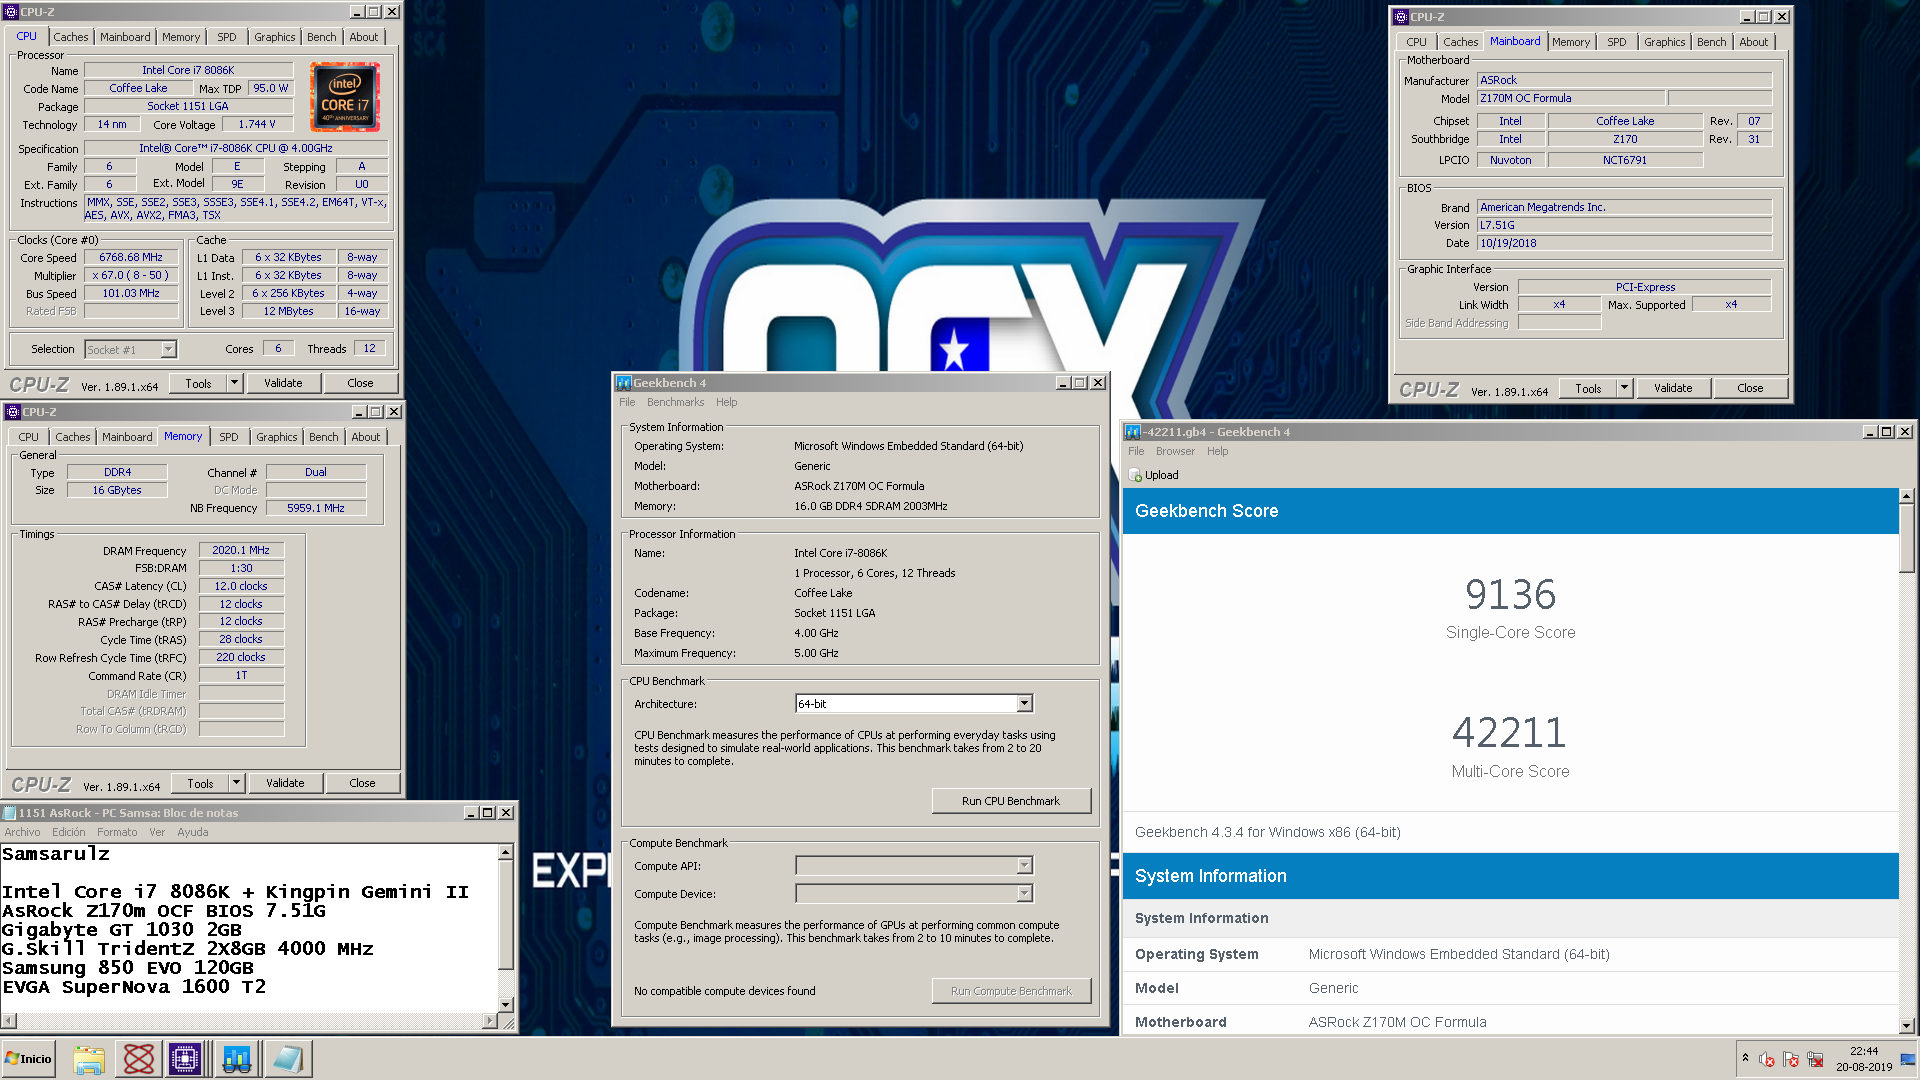Open Edición menu in Notepad

[x=69, y=832]
